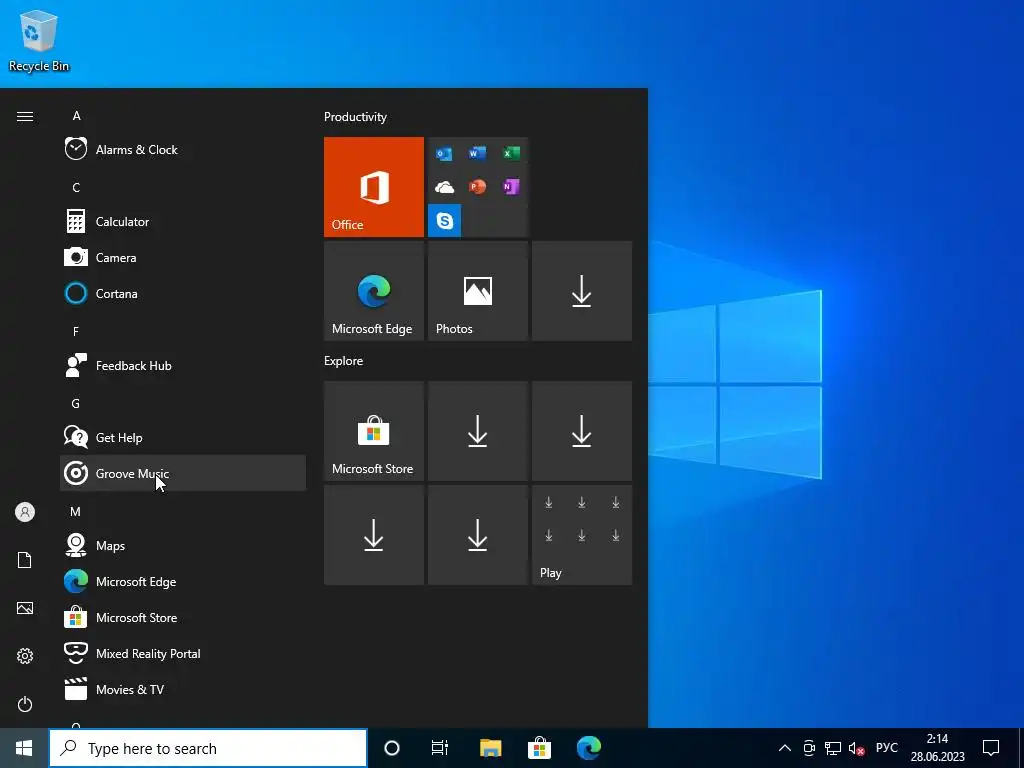Viewport: 1024px width, 768px height.
Task: Open Settings gear in the Start sidebar
Action: point(25,656)
